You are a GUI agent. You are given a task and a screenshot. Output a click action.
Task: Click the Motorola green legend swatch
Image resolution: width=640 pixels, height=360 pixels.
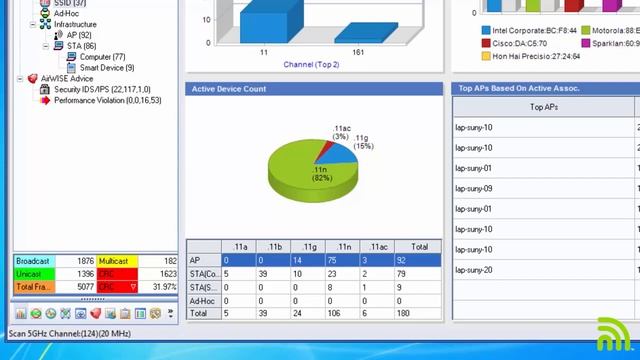(586, 31)
